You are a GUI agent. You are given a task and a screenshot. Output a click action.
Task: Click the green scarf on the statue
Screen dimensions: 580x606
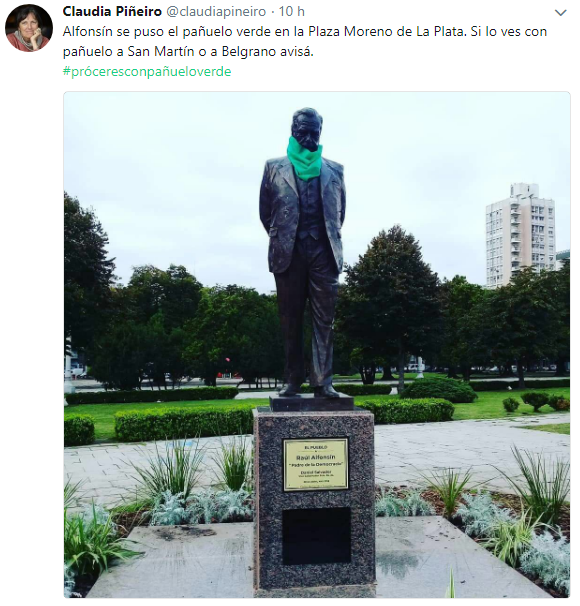(x=304, y=160)
